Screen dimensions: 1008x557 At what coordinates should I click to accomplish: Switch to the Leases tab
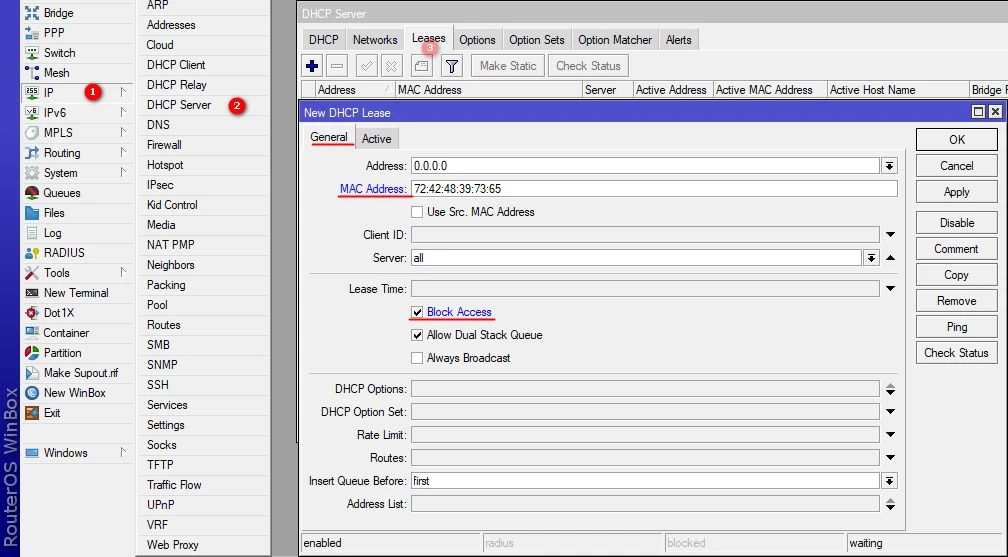click(428, 39)
